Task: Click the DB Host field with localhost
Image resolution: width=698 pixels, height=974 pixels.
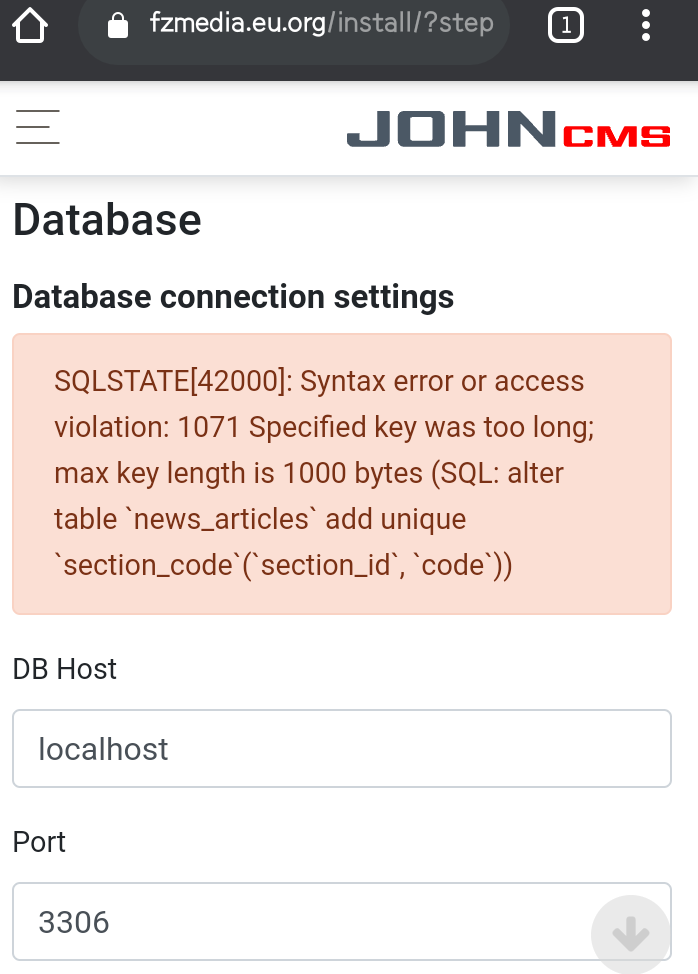Action: pos(341,749)
